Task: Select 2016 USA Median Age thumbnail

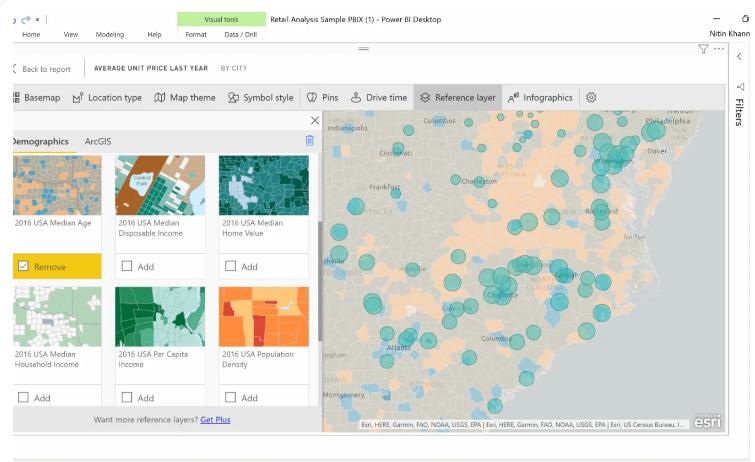Action: [57, 185]
